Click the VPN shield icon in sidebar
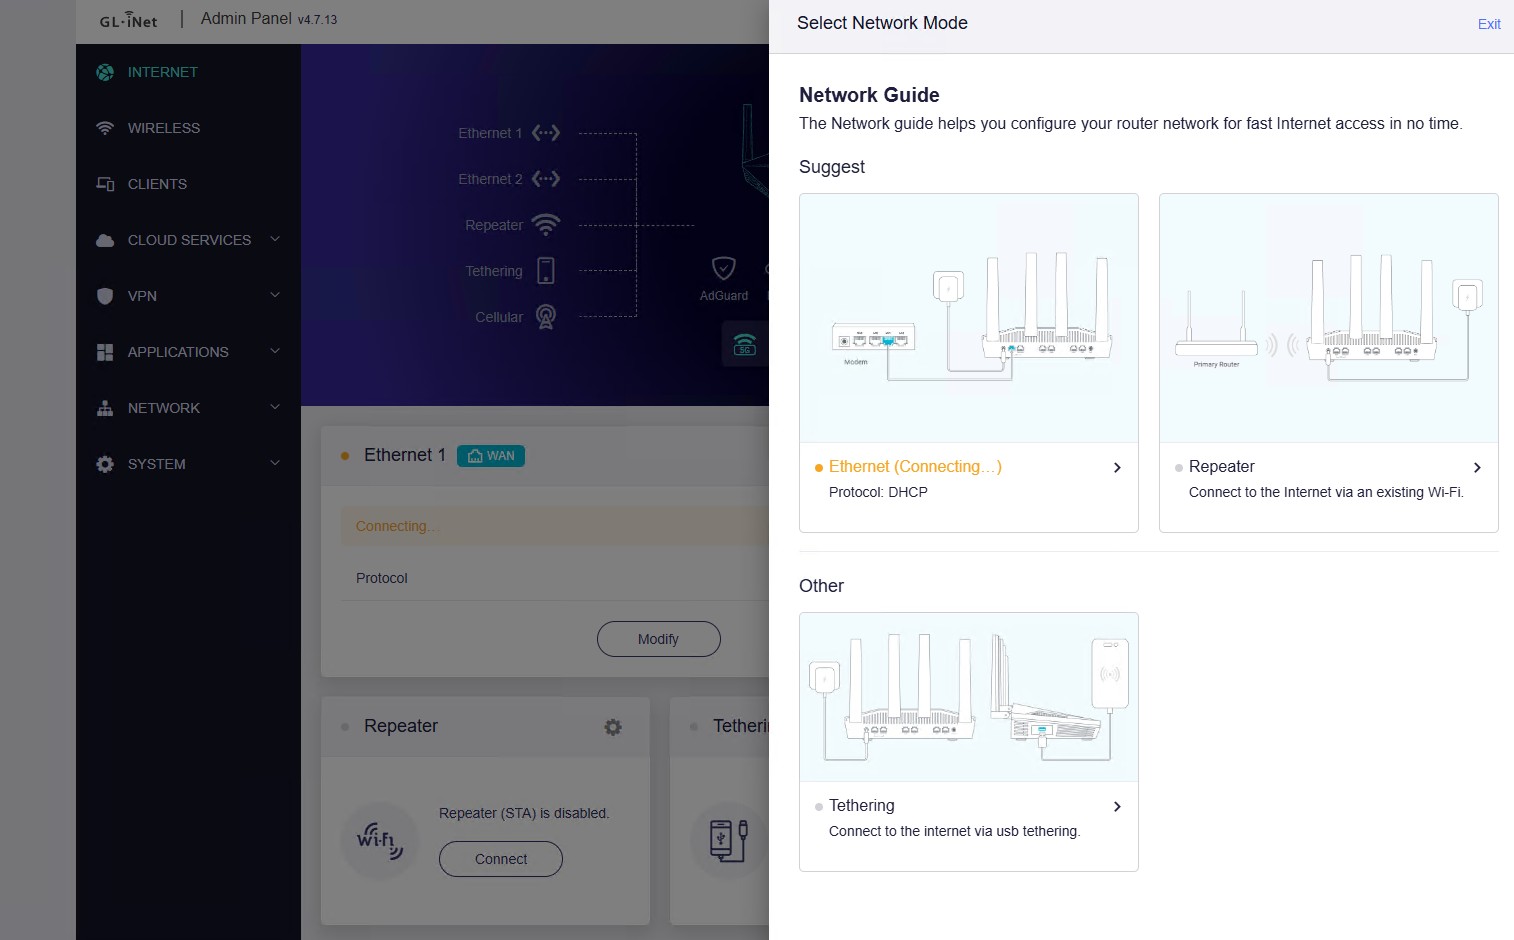 point(105,296)
